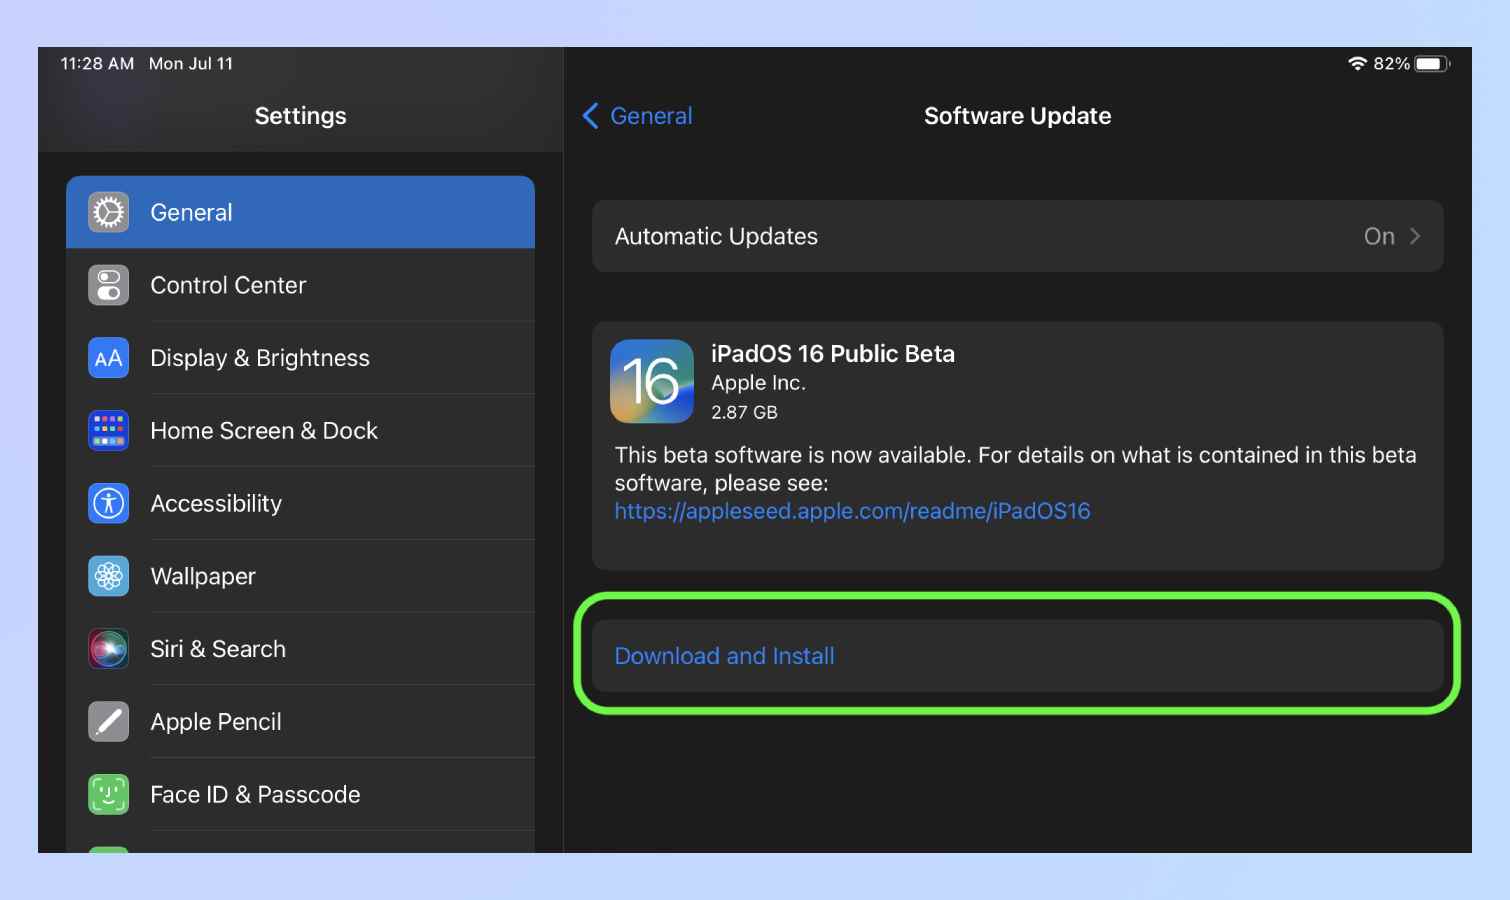
Task: Tap the Mon Jul 11 date
Action: pos(191,64)
